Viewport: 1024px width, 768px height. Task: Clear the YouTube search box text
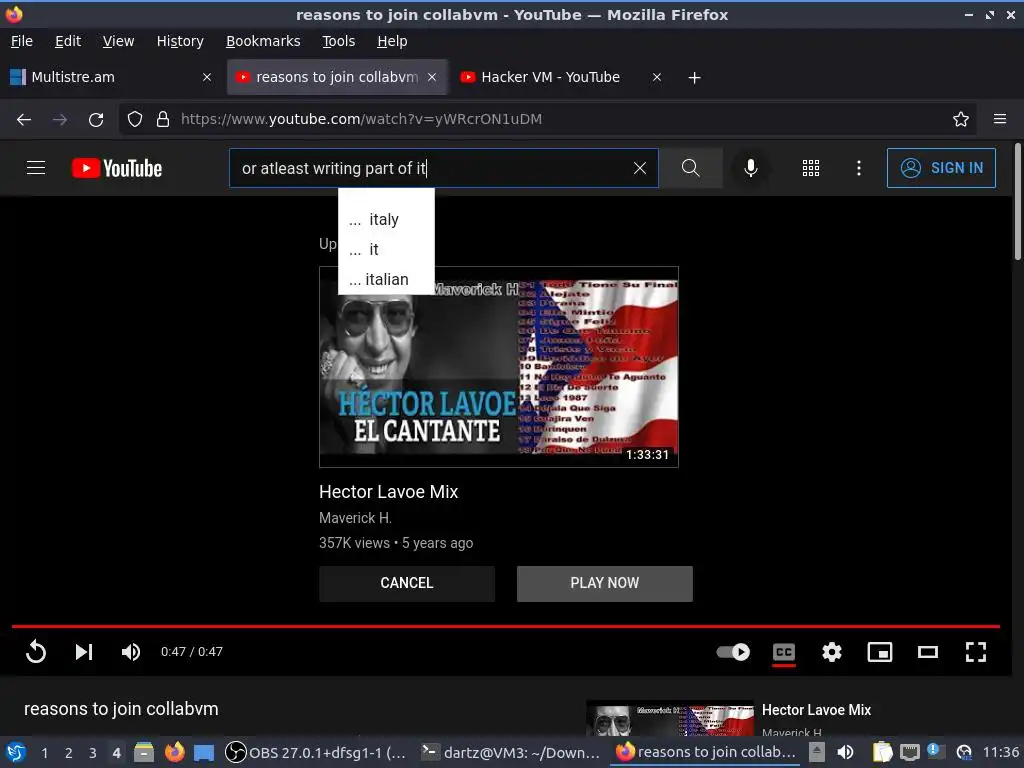pos(640,168)
